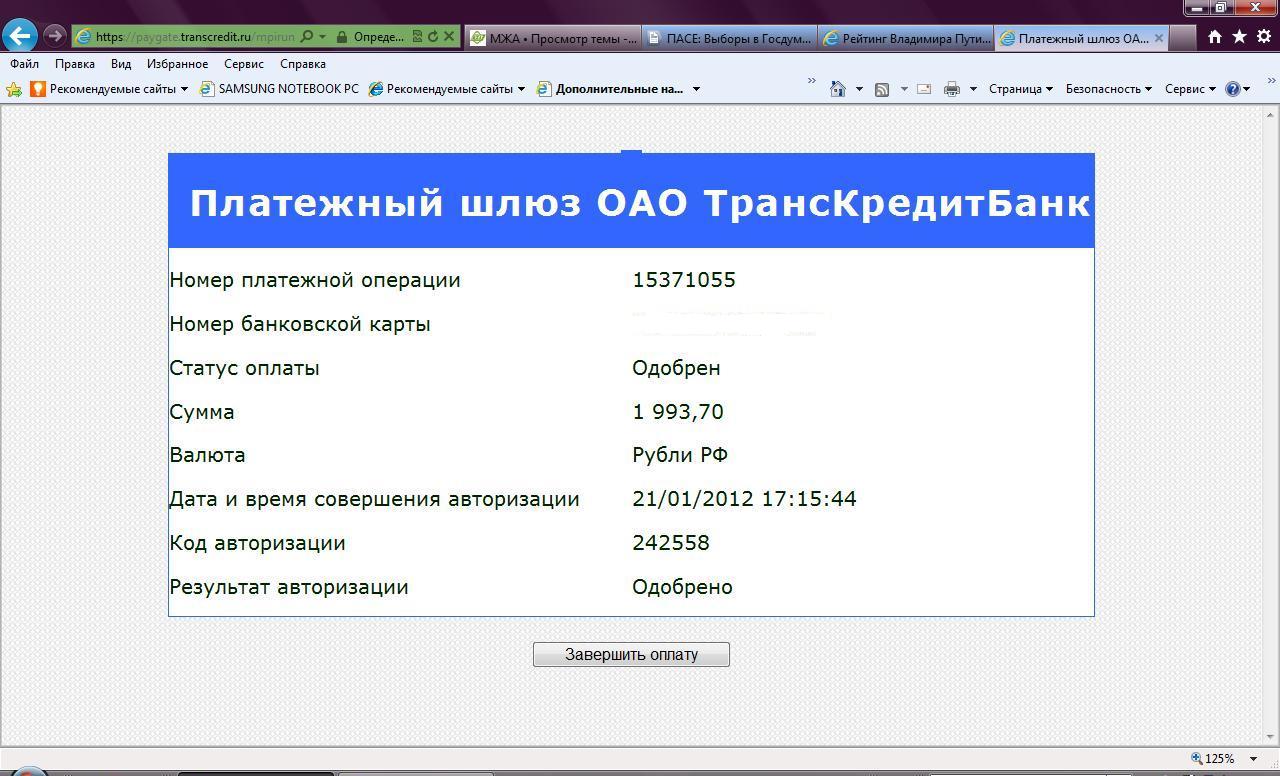The width and height of the screenshot is (1280, 776).
Task: Click the security padlock icon
Action: point(342,37)
